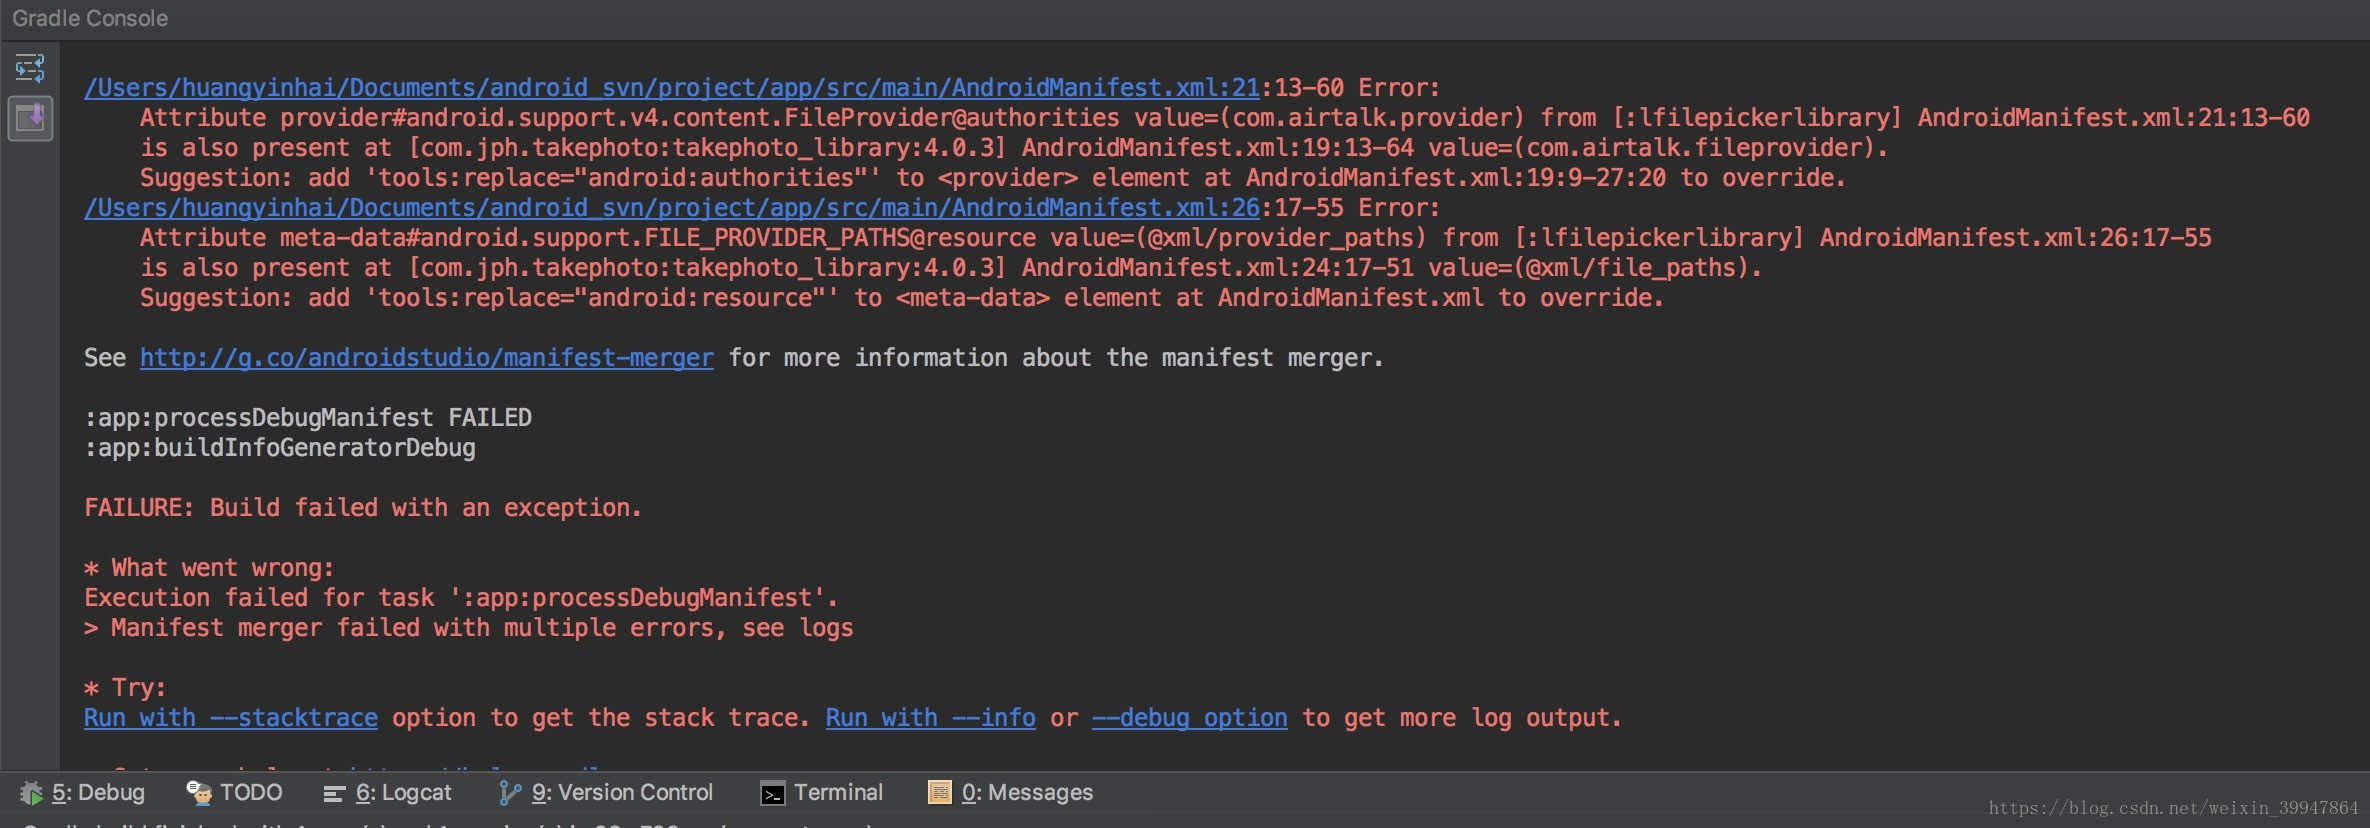This screenshot has height=828, width=2370.
Task: Click the TODO list icon
Action: pyautogui.click(x=199, y=793)
